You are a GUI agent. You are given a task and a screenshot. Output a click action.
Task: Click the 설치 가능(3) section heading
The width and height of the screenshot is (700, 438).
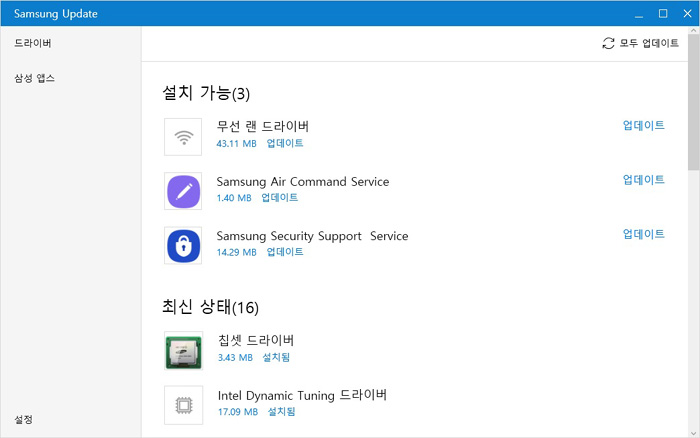(x=206, y=93)
